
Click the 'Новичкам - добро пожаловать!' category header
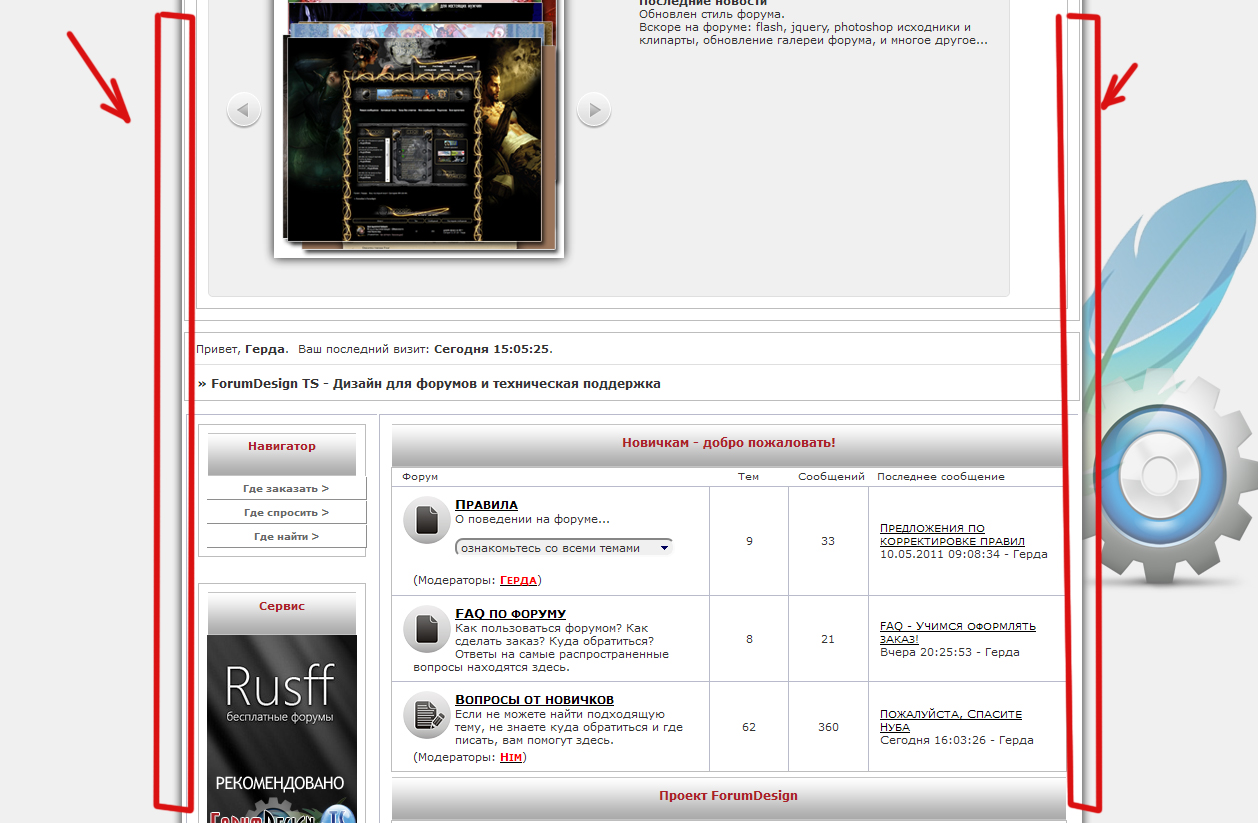pos(728,442)
